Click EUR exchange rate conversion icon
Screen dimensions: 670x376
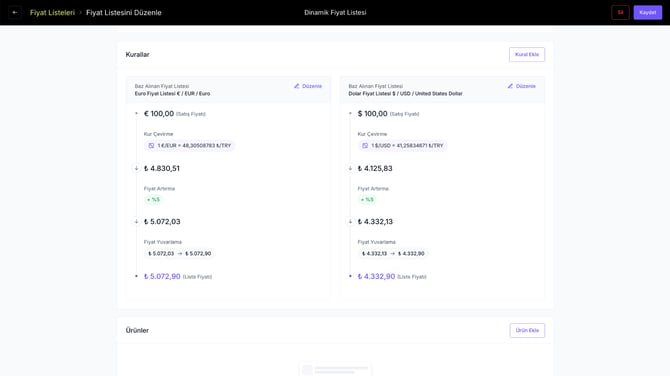(151, 146)
